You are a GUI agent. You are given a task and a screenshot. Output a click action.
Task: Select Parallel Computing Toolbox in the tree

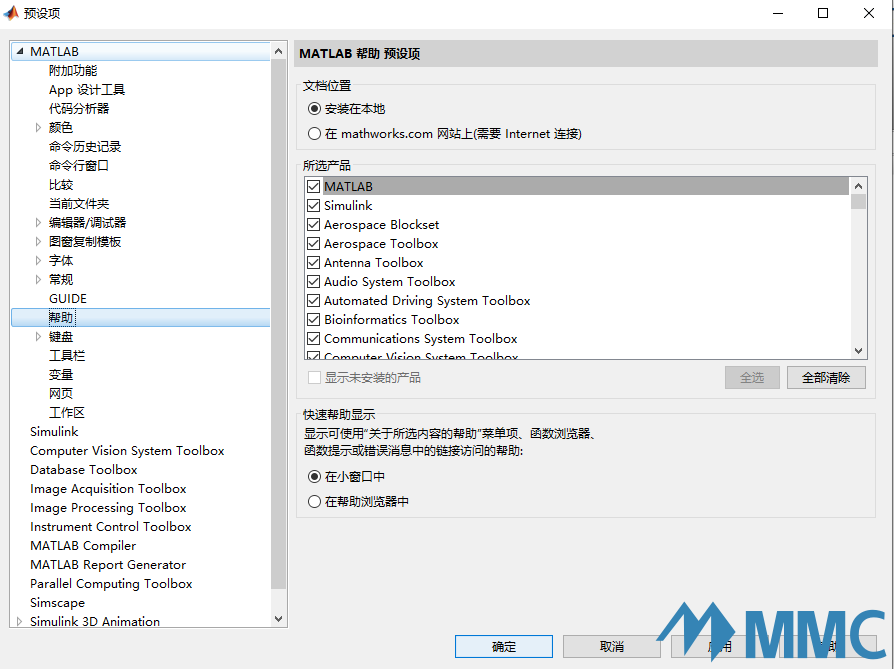111,583
